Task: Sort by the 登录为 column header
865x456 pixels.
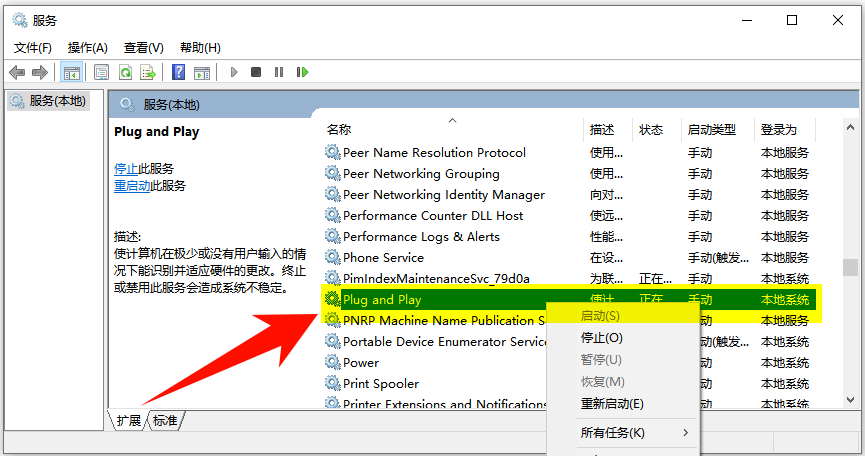Action: pos(784,130)
